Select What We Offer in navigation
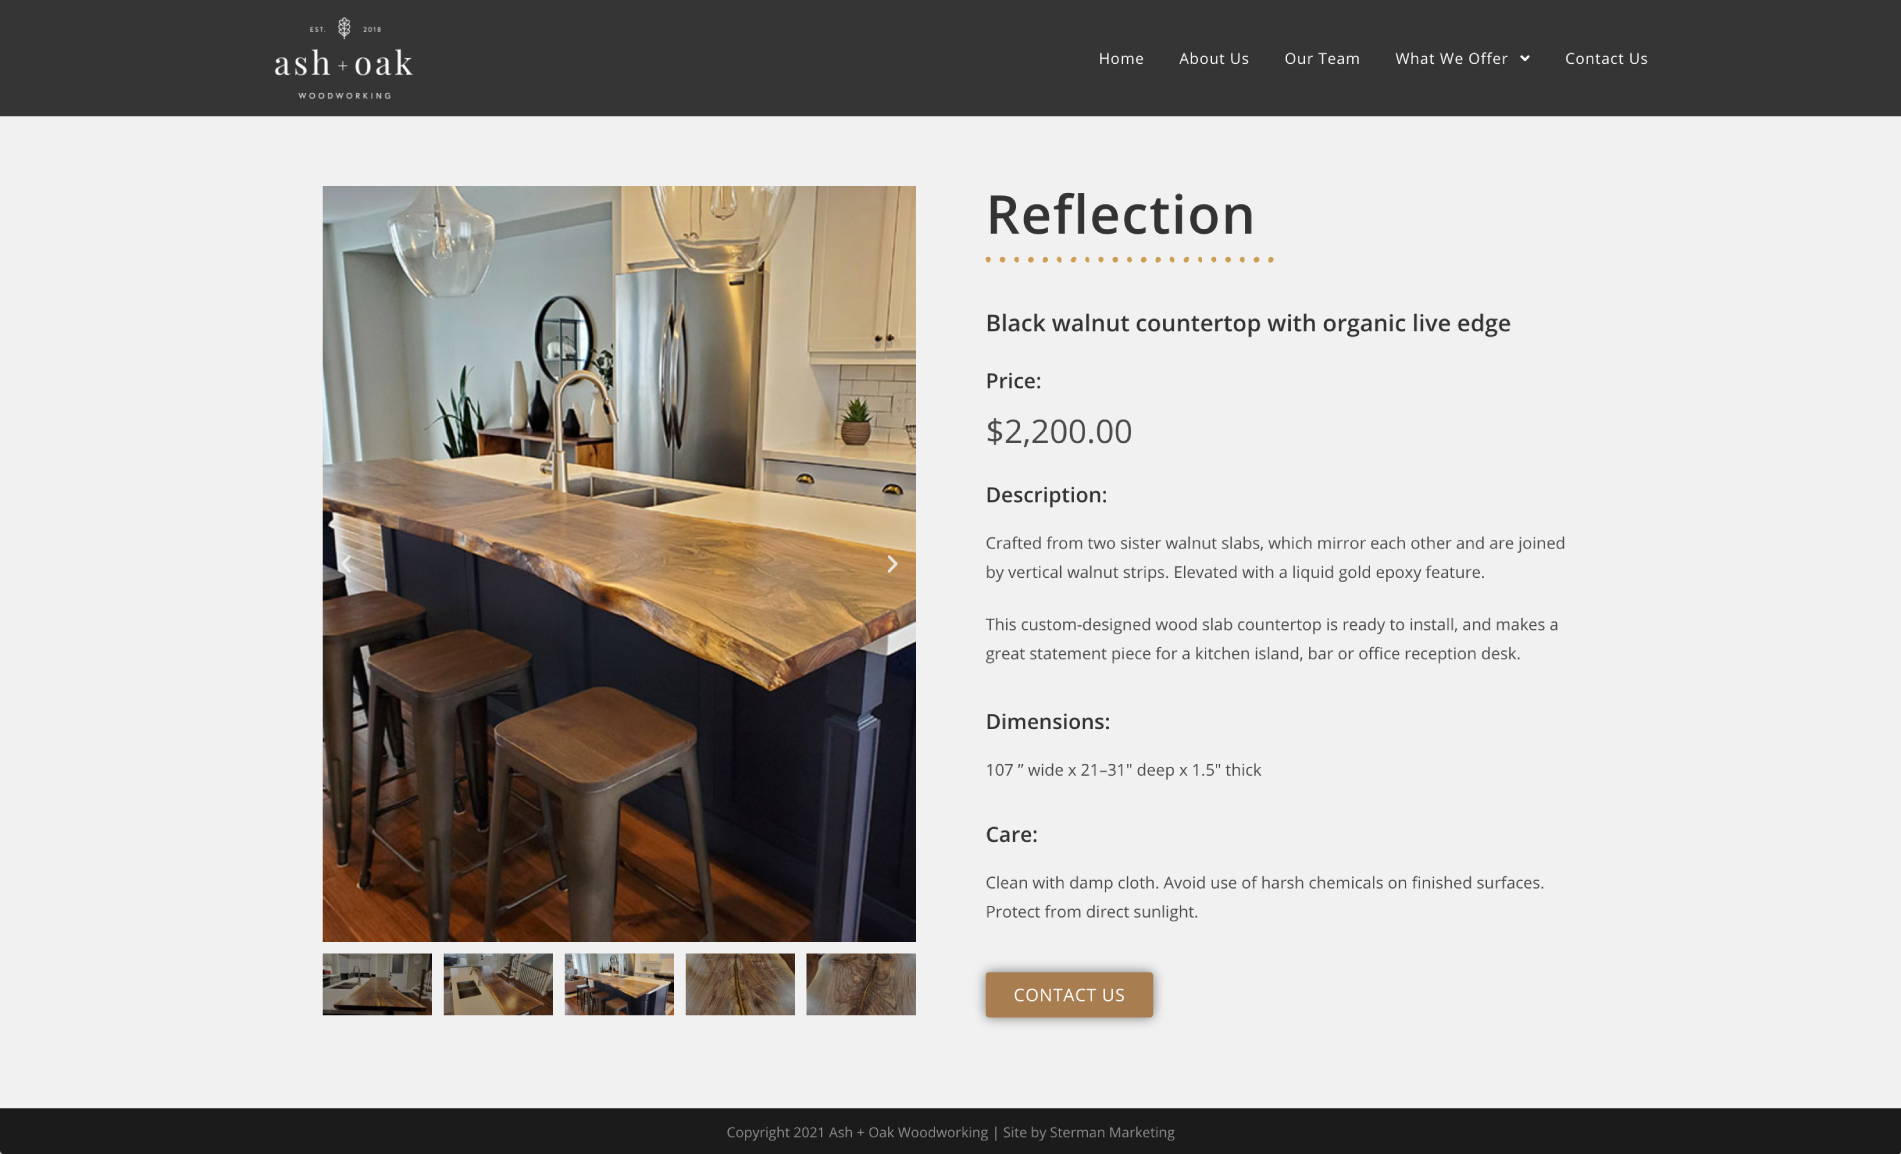The image size is (1901, 1154). click(1452, 58)
